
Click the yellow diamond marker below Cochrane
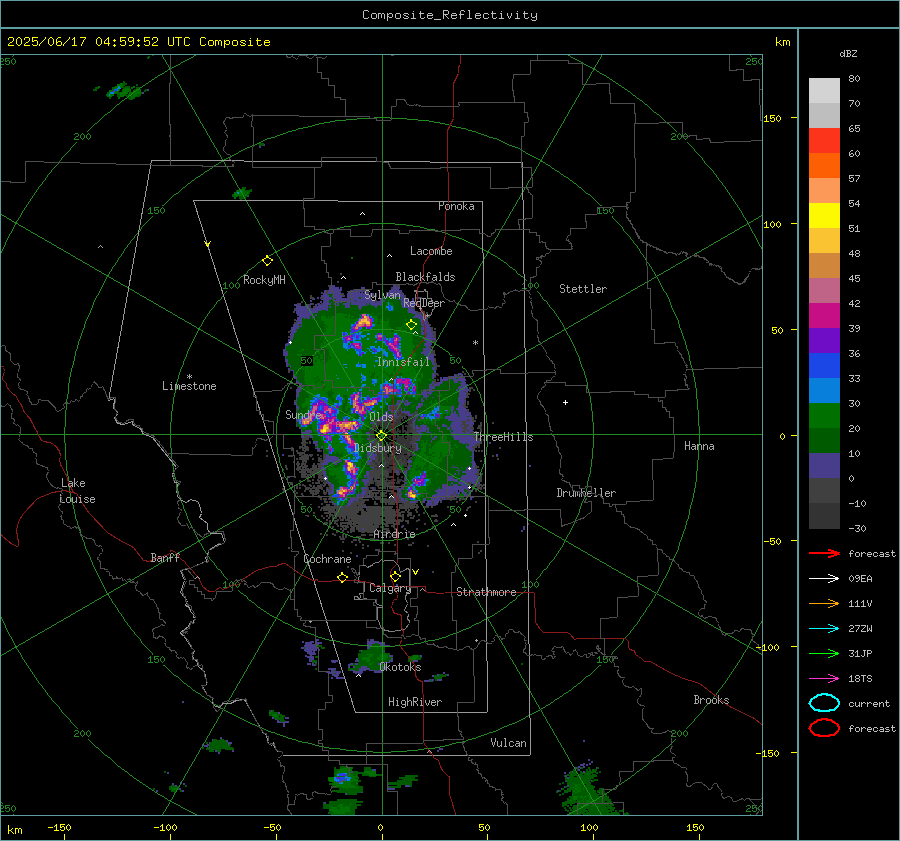342,578
